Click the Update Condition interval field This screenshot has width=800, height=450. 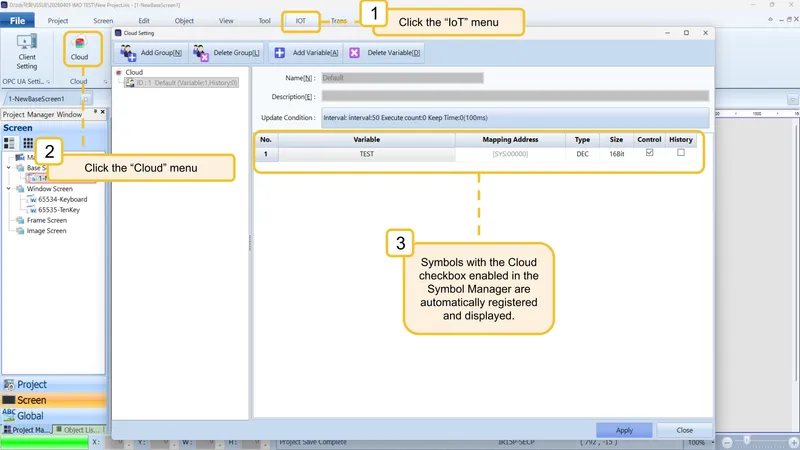pyautogui.click(x=515, y=118)
